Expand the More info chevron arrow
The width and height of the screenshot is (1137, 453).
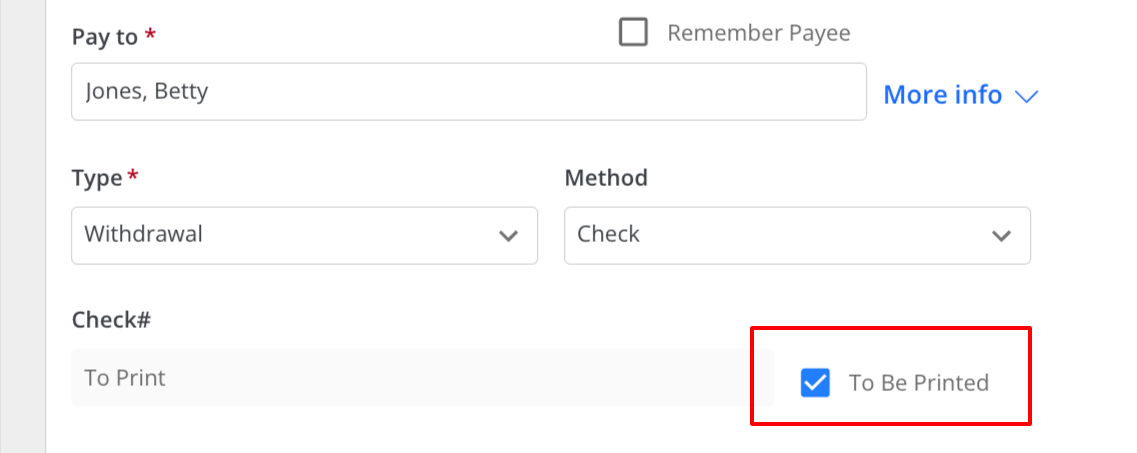1027,96
